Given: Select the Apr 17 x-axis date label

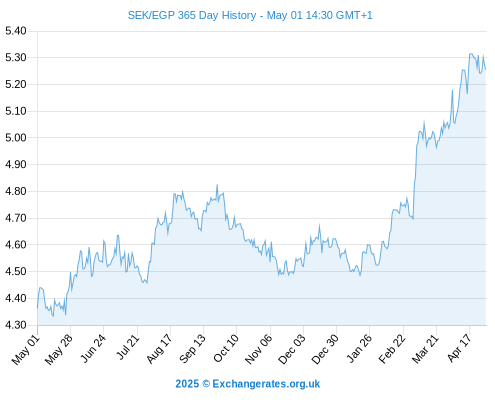Looking at the screenshot, I should pyautogui.click(x=459, y=348).
